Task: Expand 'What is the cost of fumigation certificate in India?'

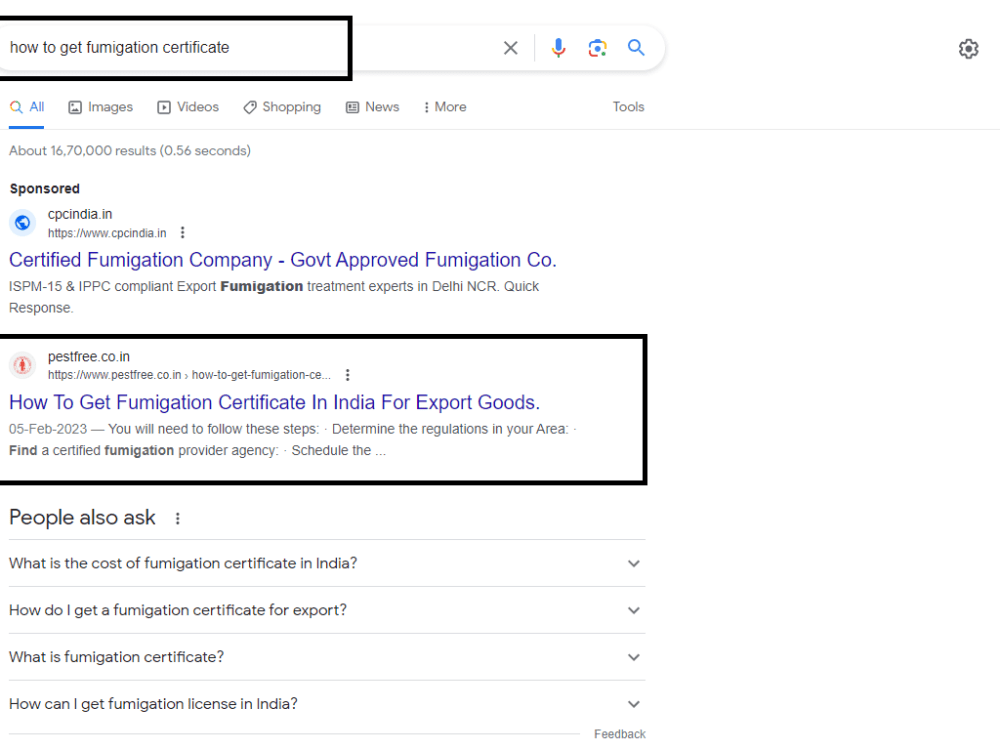Action: [327, 563]
